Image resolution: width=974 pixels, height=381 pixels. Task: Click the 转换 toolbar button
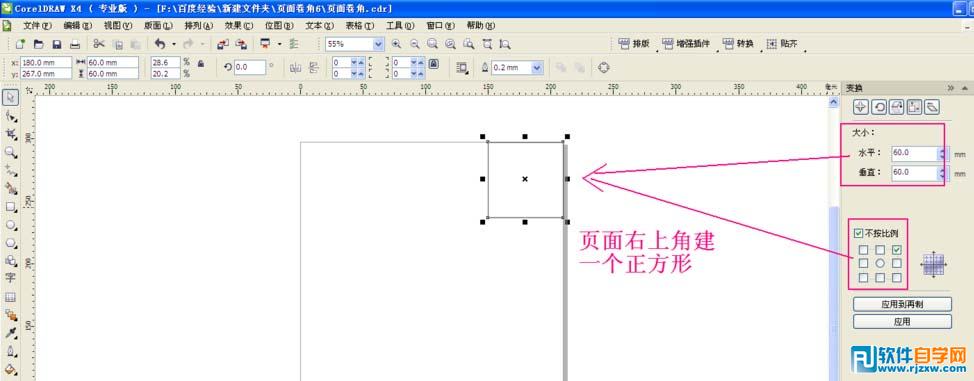(x=738, y=44)
